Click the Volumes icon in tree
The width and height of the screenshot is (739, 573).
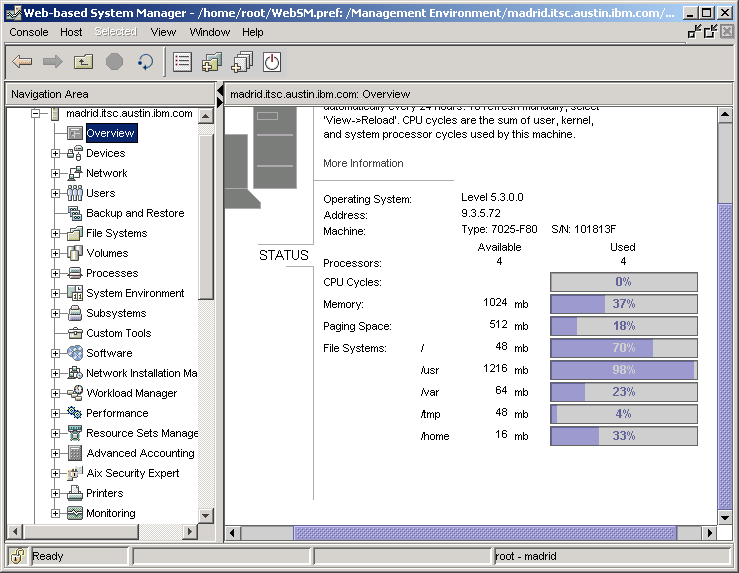click(75, 253)
